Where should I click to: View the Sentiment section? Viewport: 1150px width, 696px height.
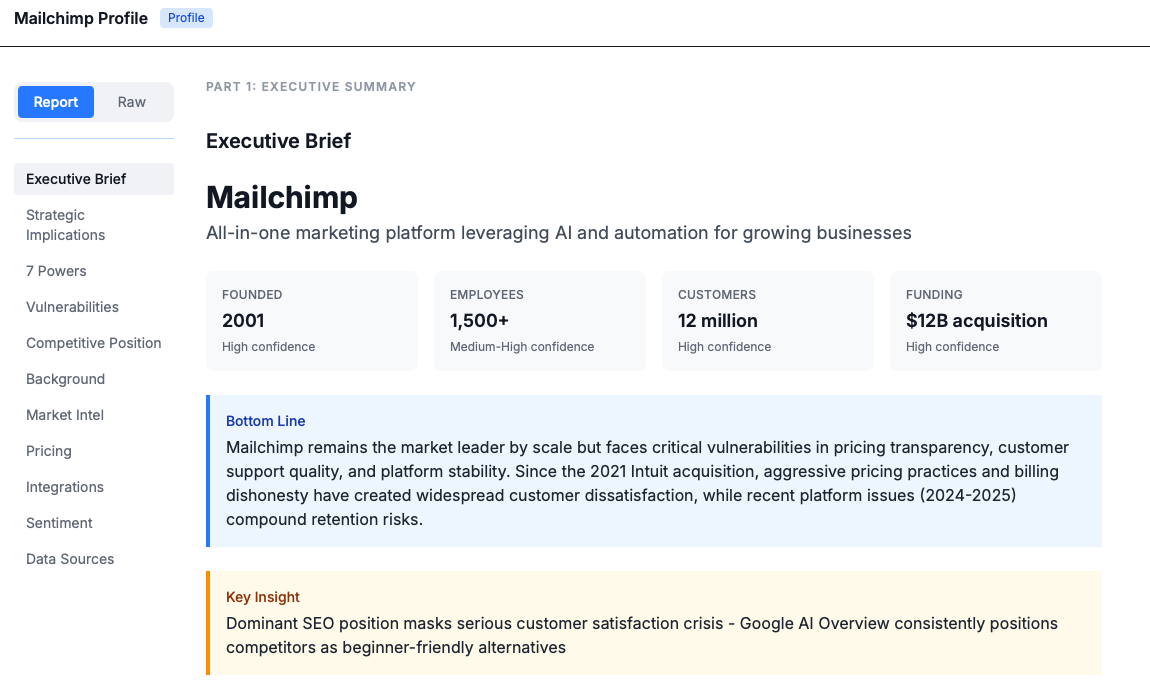[59, 523]
